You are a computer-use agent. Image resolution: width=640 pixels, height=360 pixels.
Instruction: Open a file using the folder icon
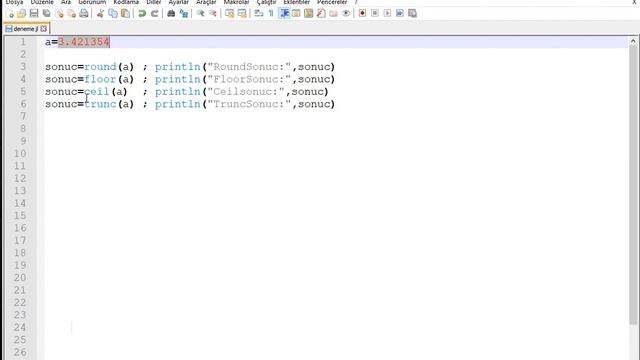pyautogui.click(x=22, y=13)
